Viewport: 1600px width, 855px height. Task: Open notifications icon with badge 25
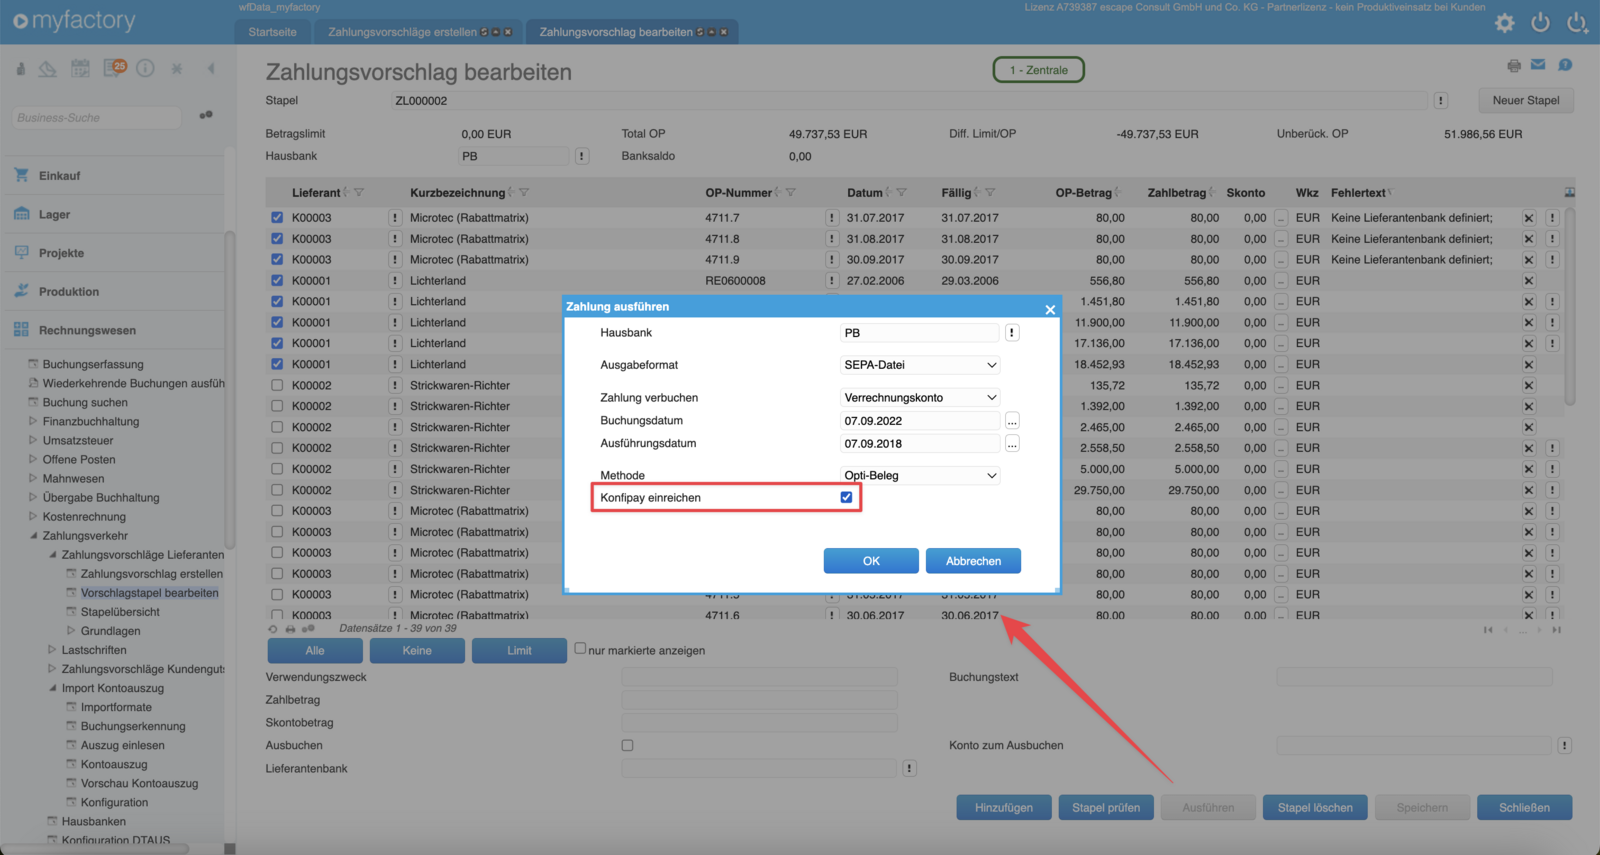tap(115, 68)
